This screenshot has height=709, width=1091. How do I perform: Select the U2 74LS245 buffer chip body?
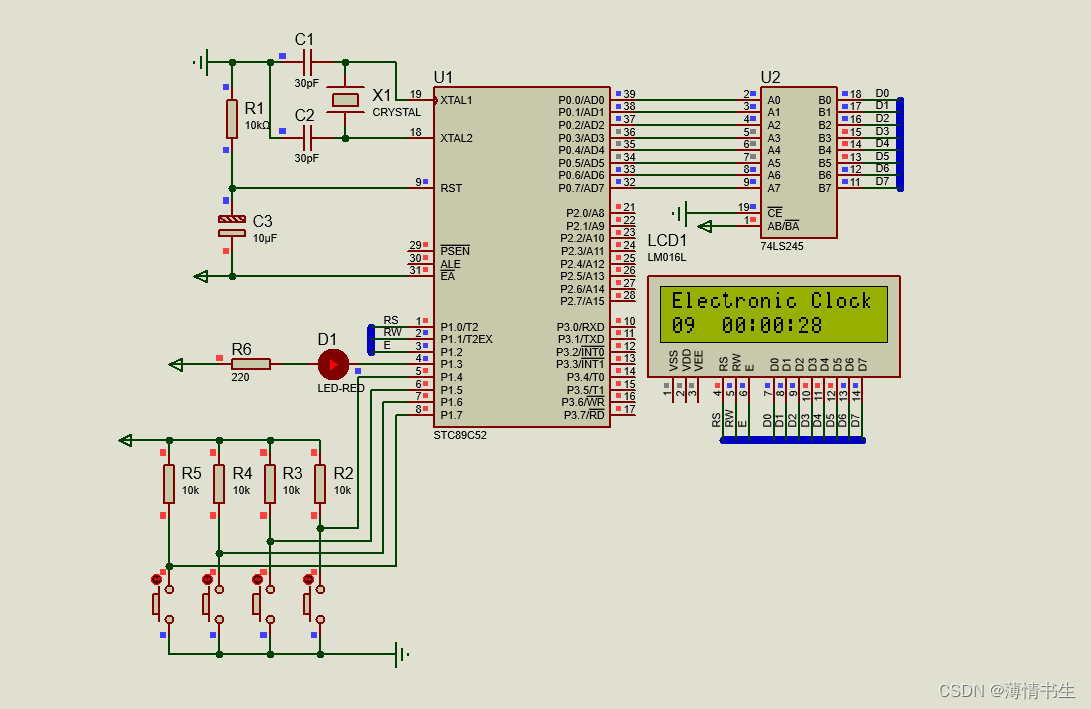coord(798,162)
